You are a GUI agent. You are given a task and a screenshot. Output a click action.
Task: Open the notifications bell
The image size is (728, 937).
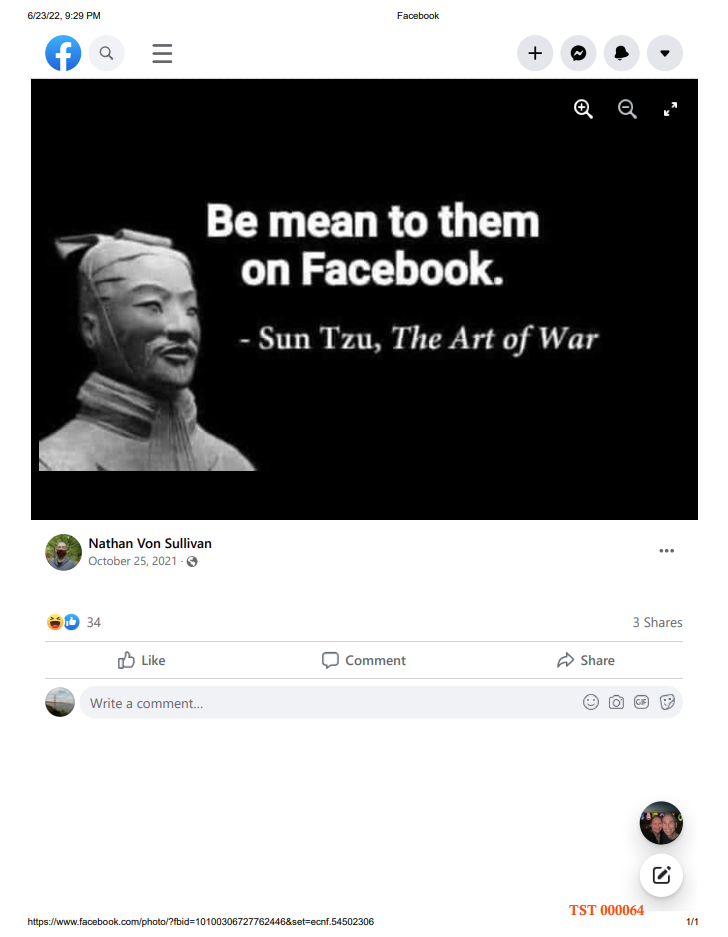click(x=622, y=53)
